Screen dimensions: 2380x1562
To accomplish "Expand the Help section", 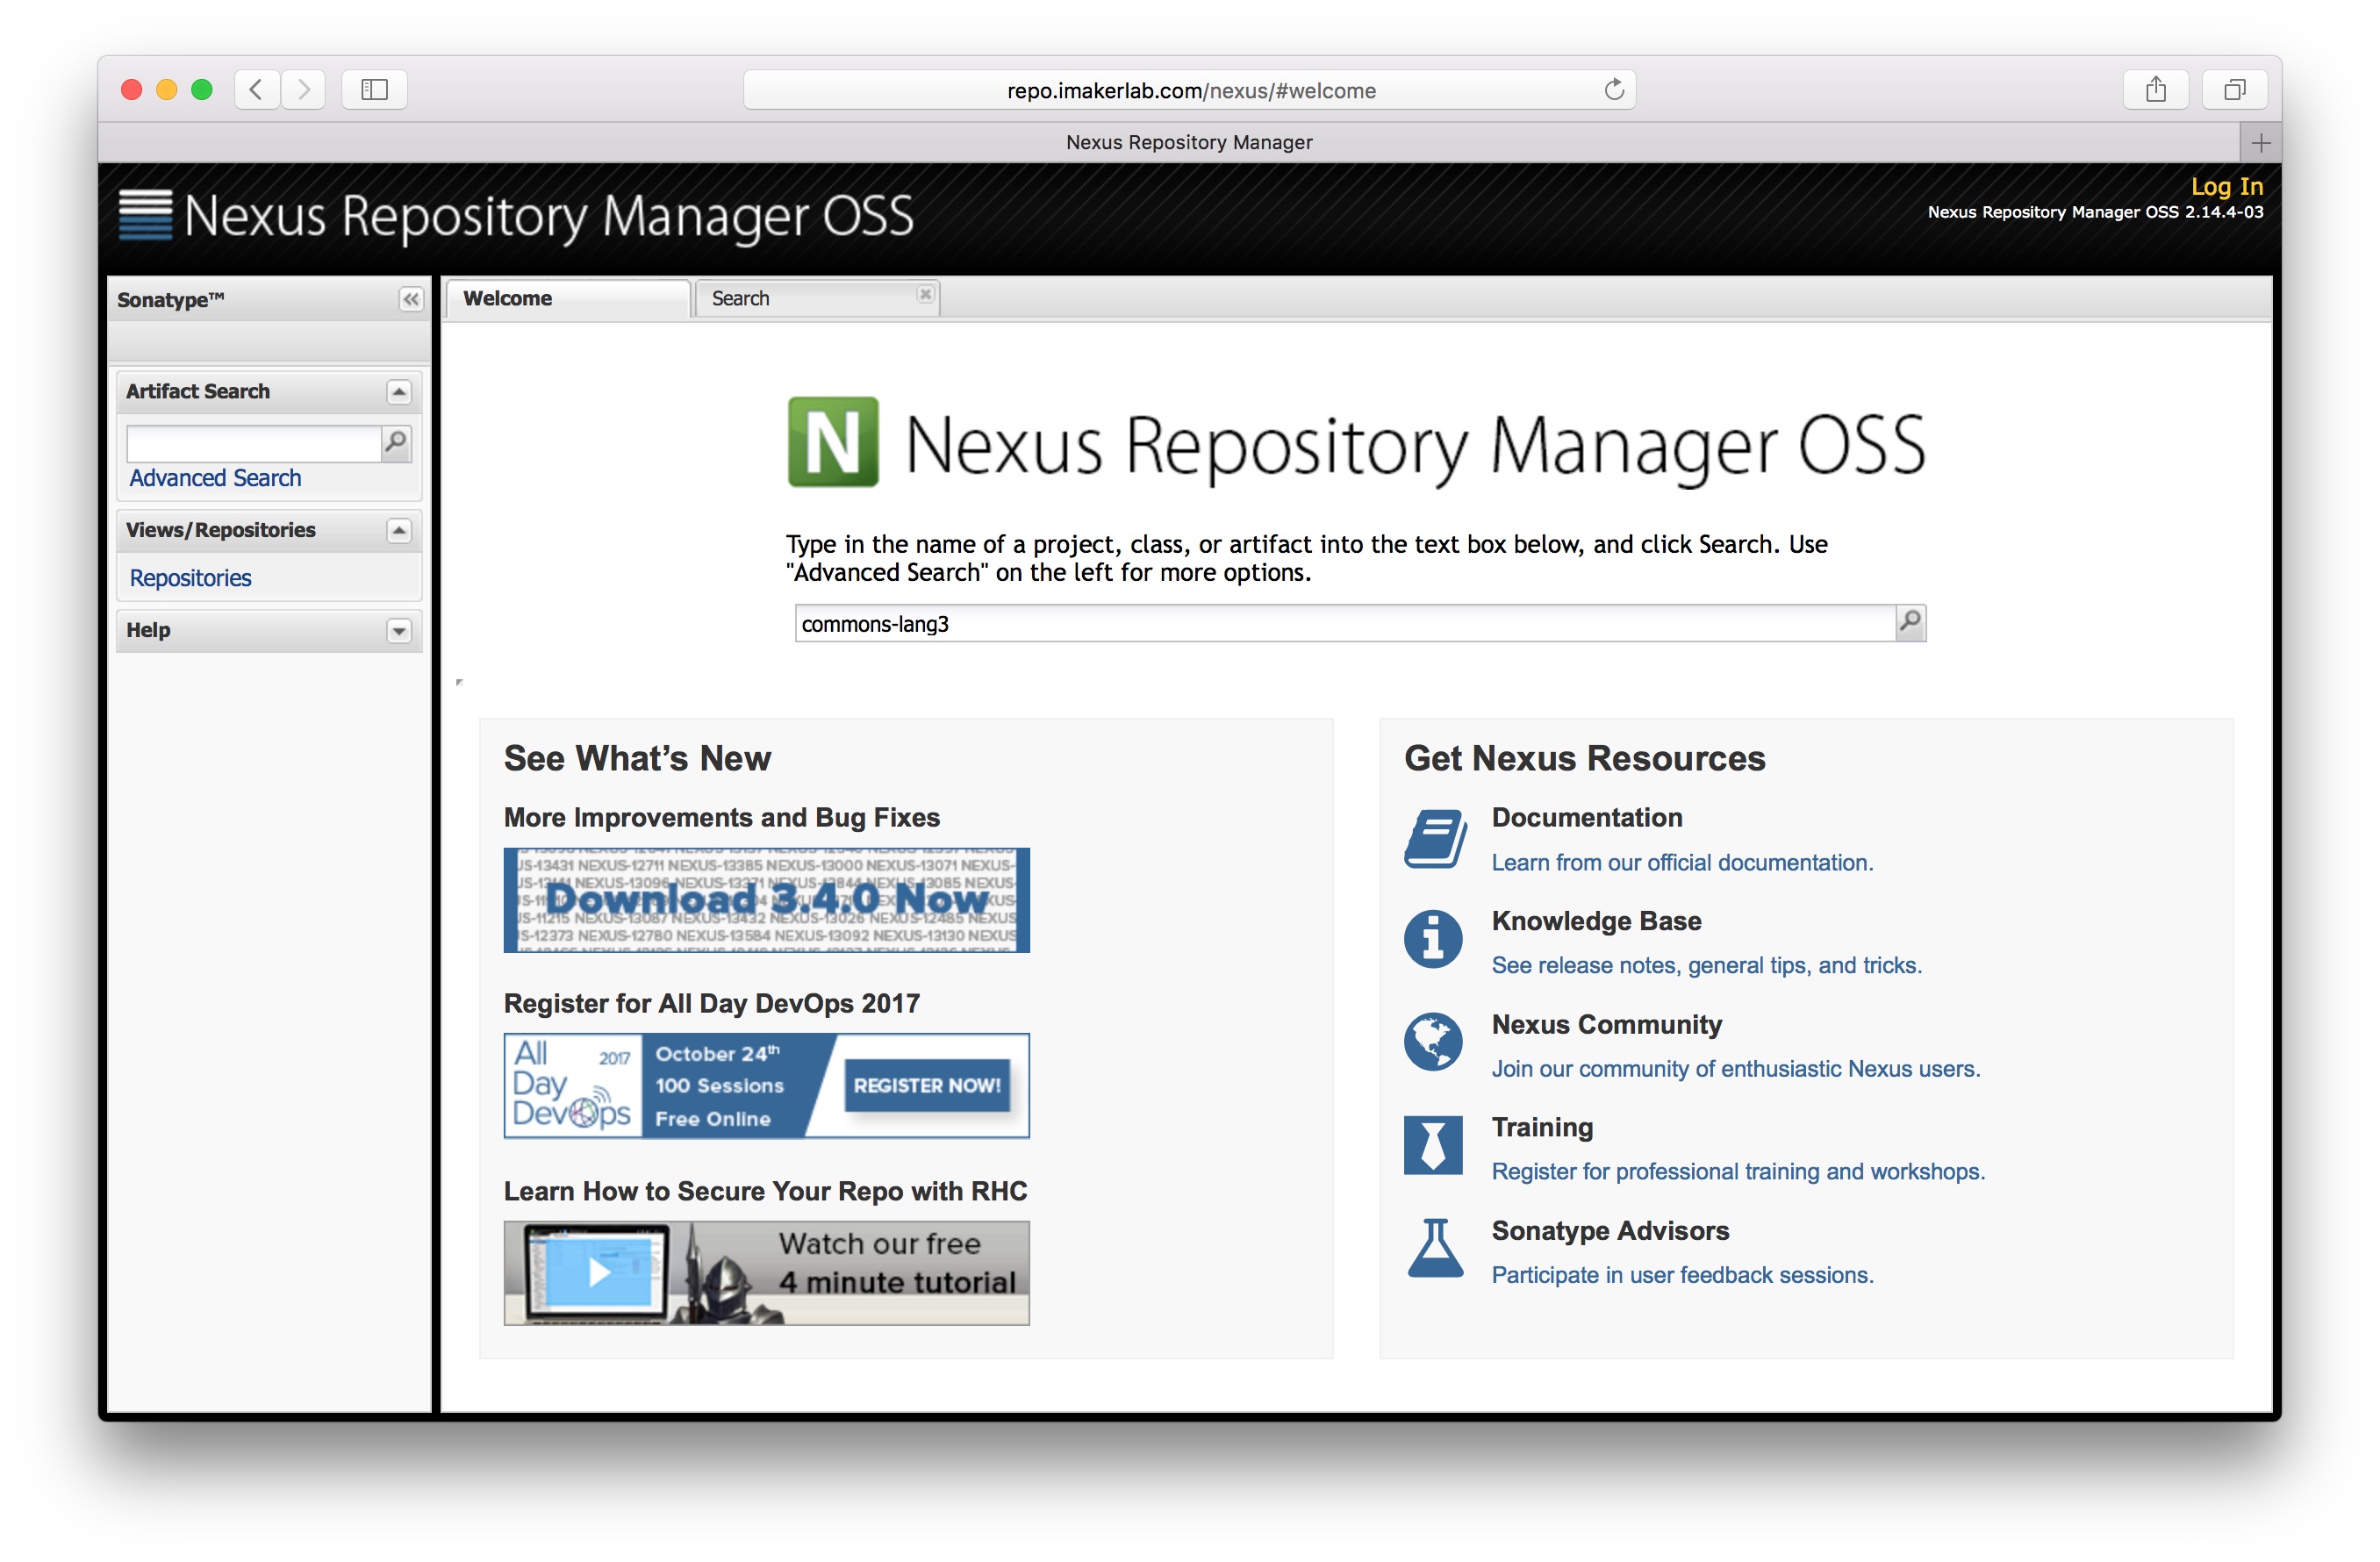I will [x=399, y=631].
